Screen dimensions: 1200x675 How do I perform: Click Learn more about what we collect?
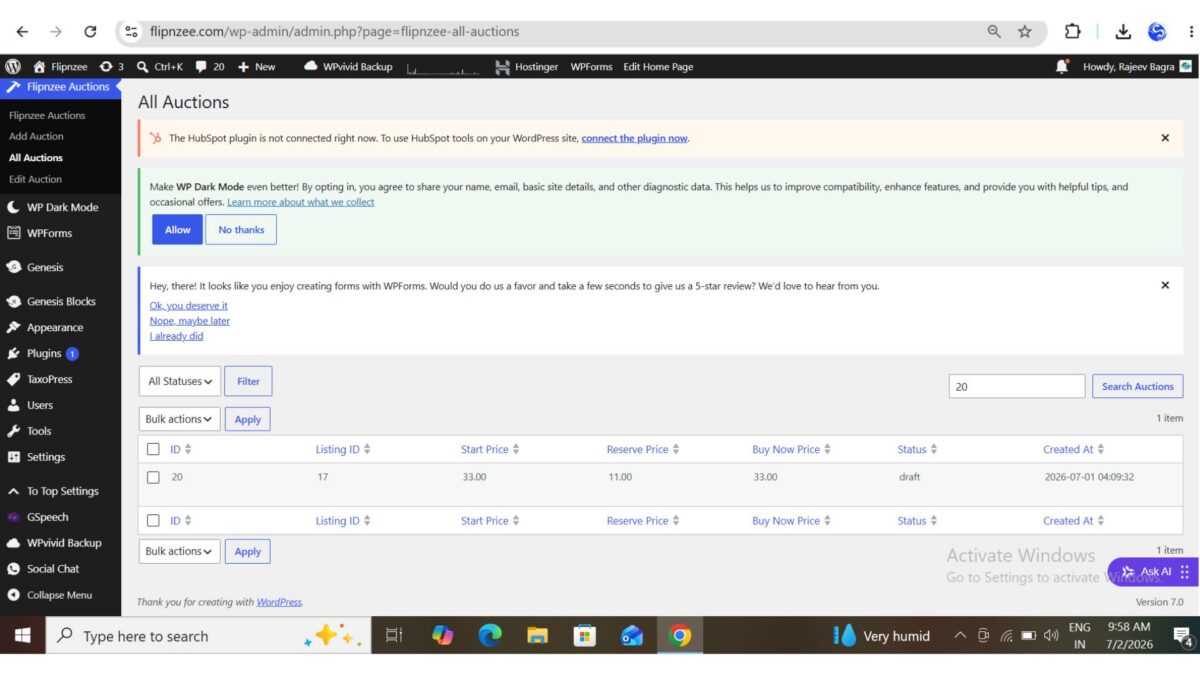(300, 202)
